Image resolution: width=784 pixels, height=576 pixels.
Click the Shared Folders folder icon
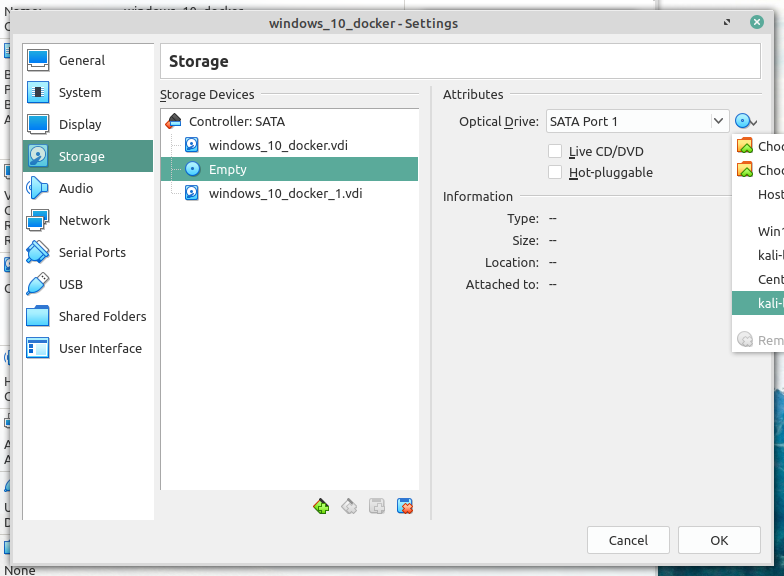click(38, 316)
